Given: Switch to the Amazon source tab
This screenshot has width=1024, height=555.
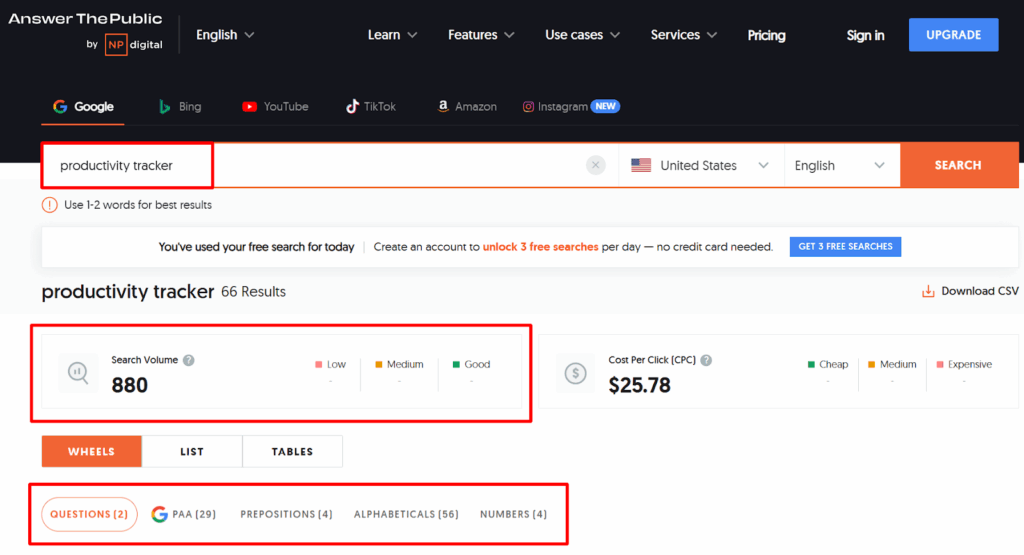Looking at the screenshot, I should coord(467,106).
